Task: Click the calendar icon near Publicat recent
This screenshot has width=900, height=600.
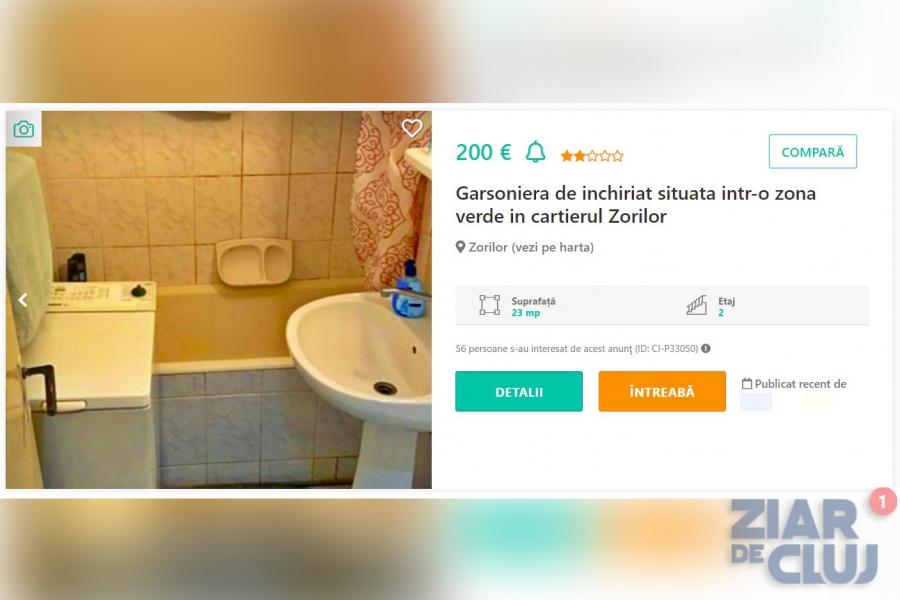Action: tap(747, 384)
